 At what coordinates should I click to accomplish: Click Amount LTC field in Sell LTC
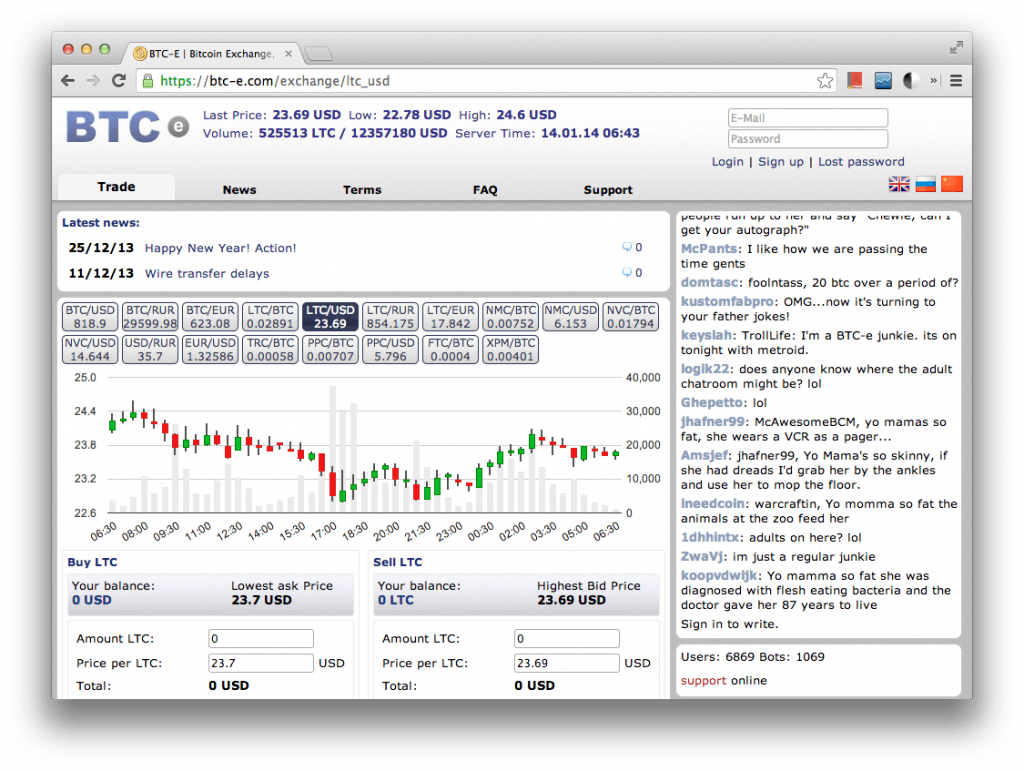[x=567, y=638]
